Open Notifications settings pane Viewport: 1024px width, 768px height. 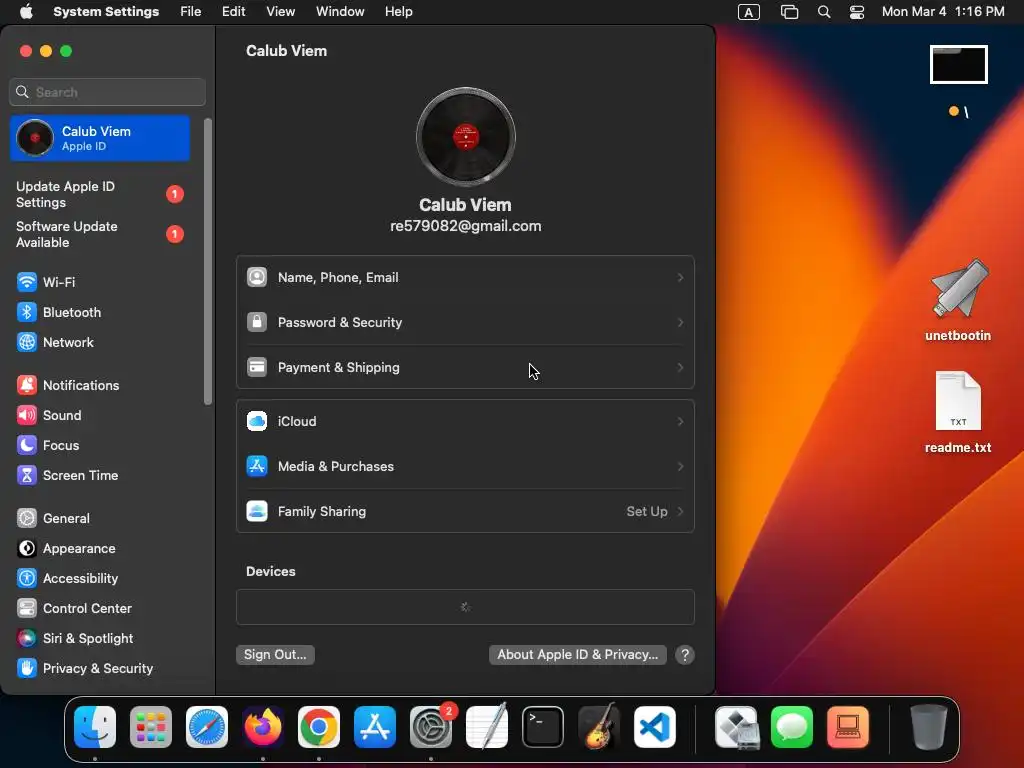click(68, 385)
